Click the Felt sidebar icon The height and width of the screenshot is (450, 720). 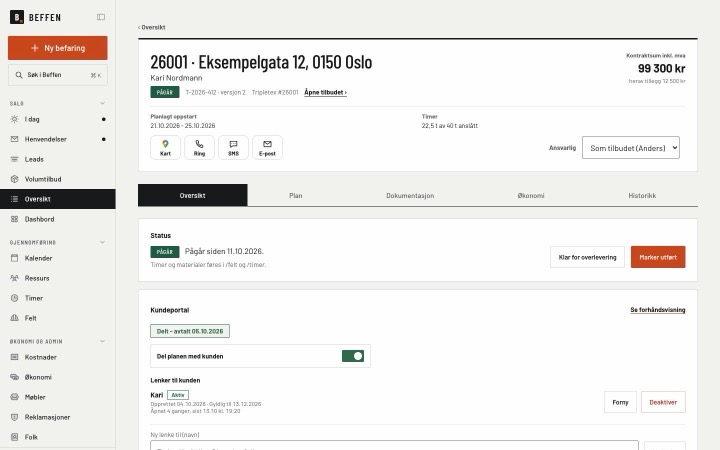click(15, 318)
